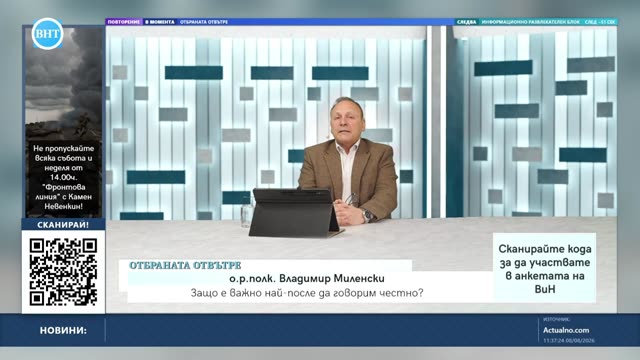Image resolution: width=640 pixels, height=360 pixels.
Task: Click the black tablet on the desk
Action: [x=295, y=213]
